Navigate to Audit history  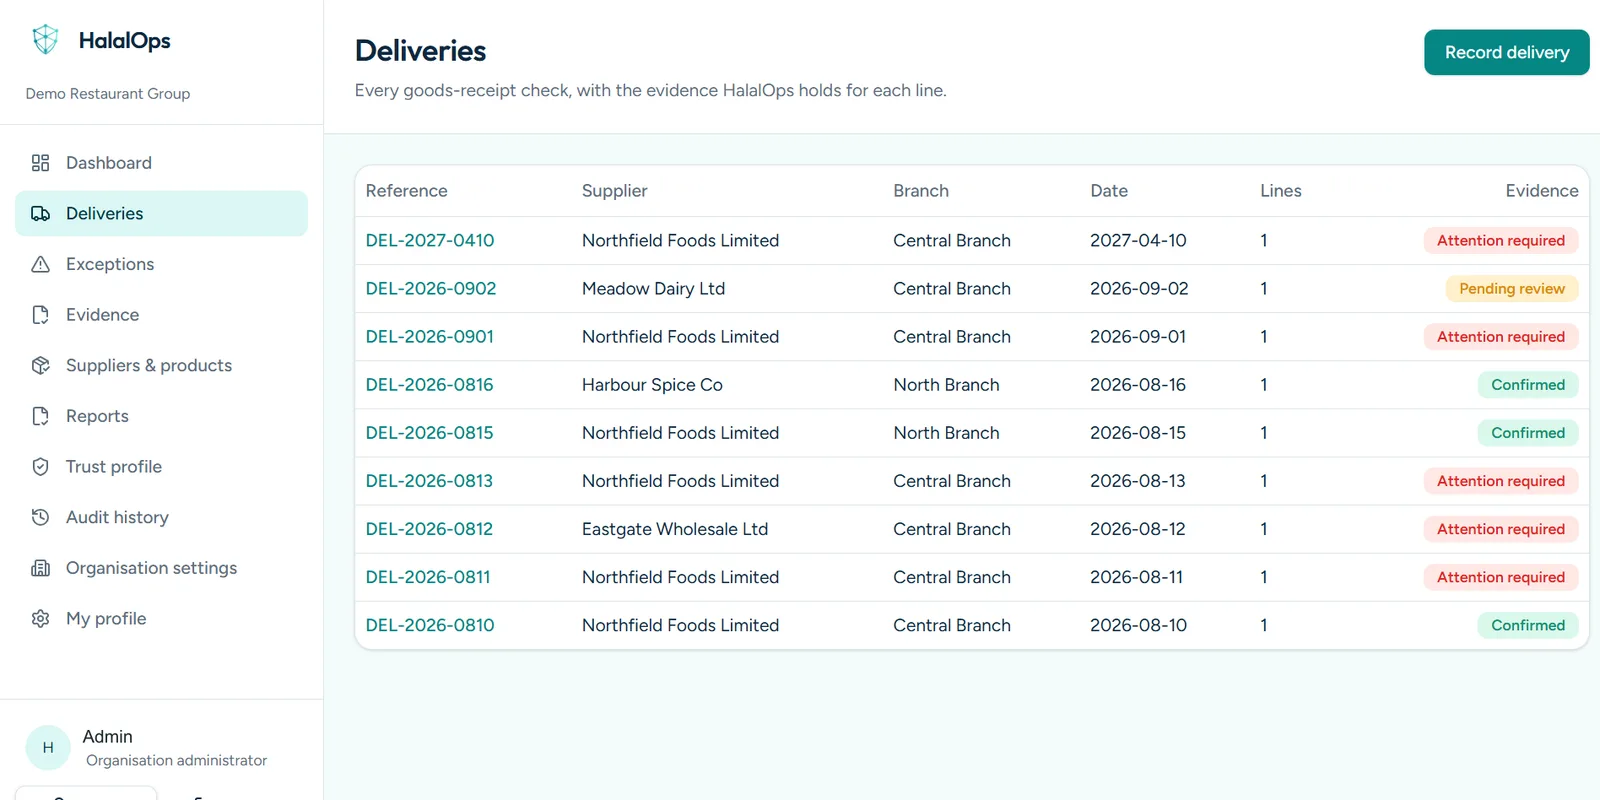pyautogui.click(x=161, y=517)
